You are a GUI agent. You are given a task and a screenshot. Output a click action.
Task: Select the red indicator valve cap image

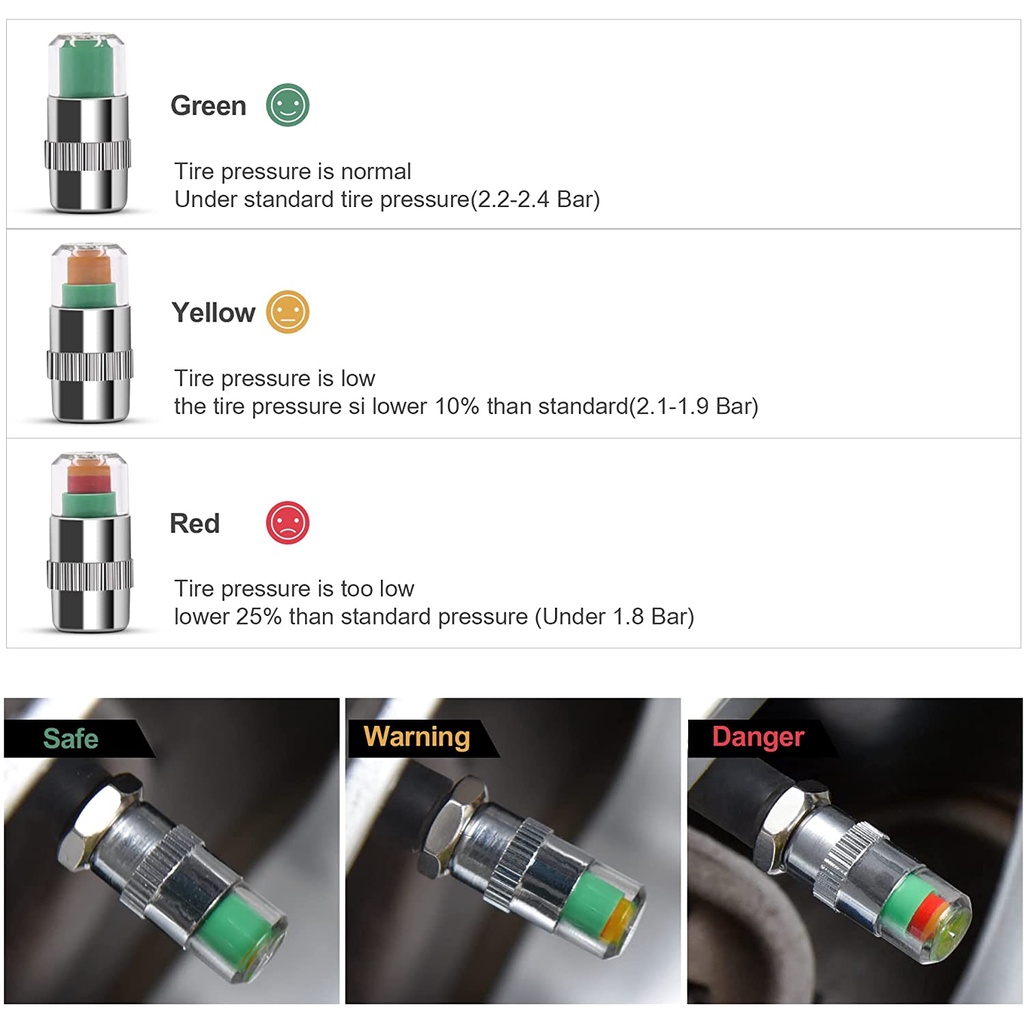point(89,542)
